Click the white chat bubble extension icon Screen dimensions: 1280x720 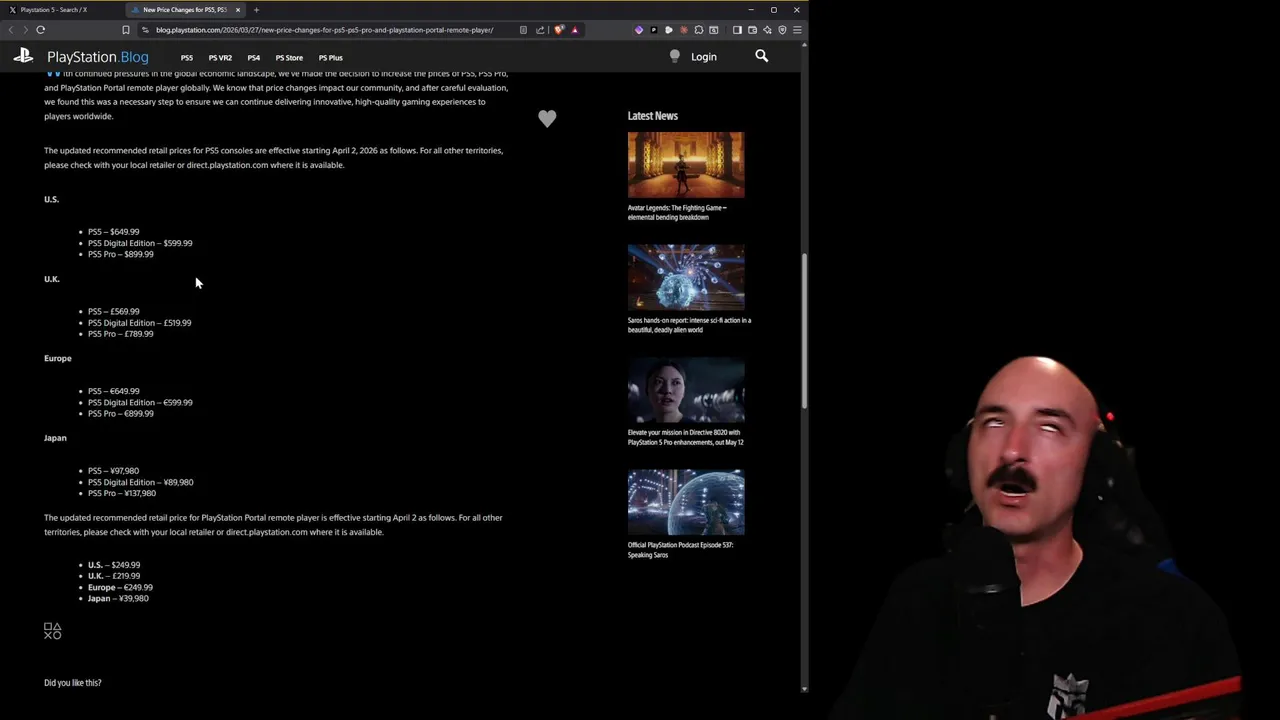(669, 30)
